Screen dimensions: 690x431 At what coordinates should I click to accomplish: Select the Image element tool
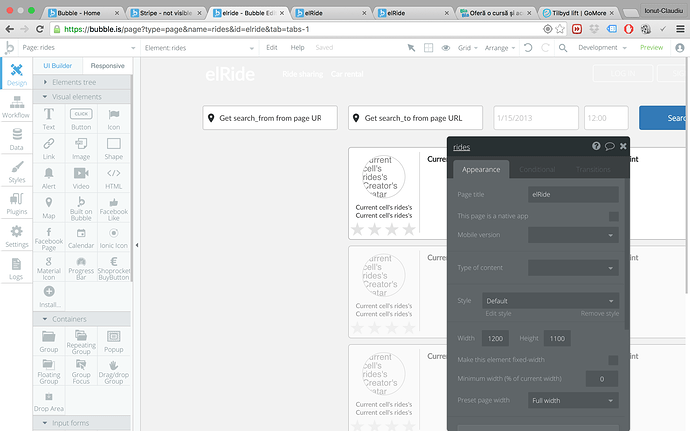pyautogui.click(x=81, y=148)
